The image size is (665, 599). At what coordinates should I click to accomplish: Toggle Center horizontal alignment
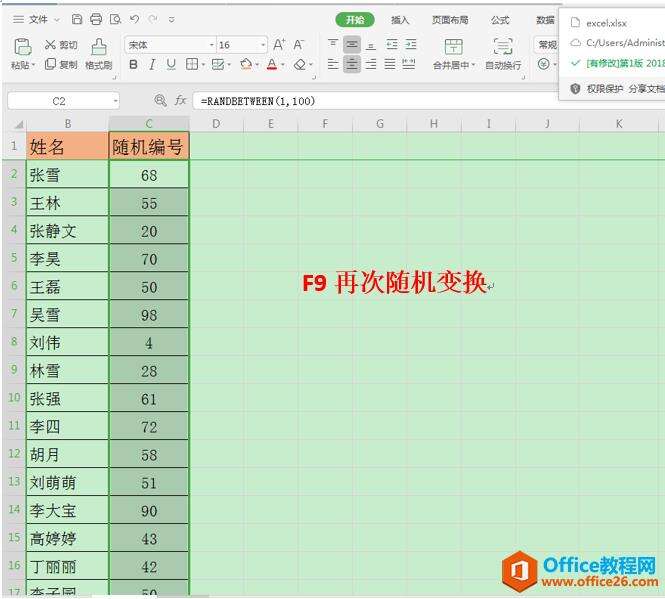pyautogui.click(x=352, y=64)
